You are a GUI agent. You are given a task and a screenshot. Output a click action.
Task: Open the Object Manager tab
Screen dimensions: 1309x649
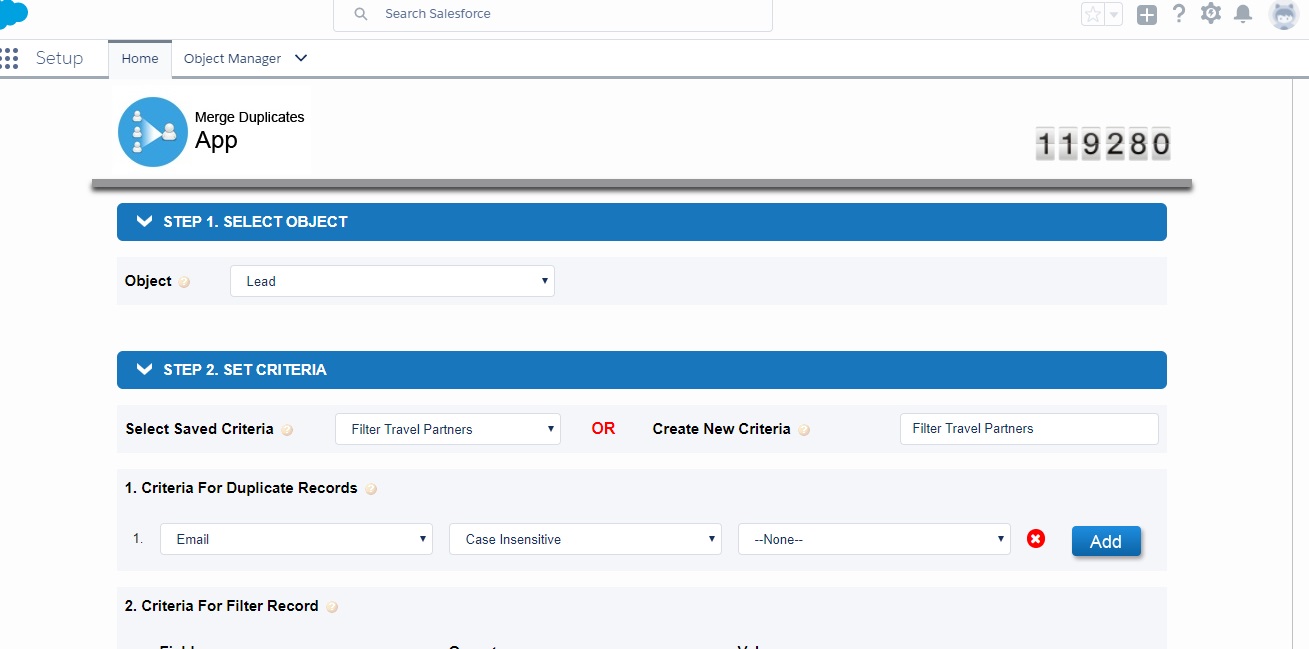[233, 58]
